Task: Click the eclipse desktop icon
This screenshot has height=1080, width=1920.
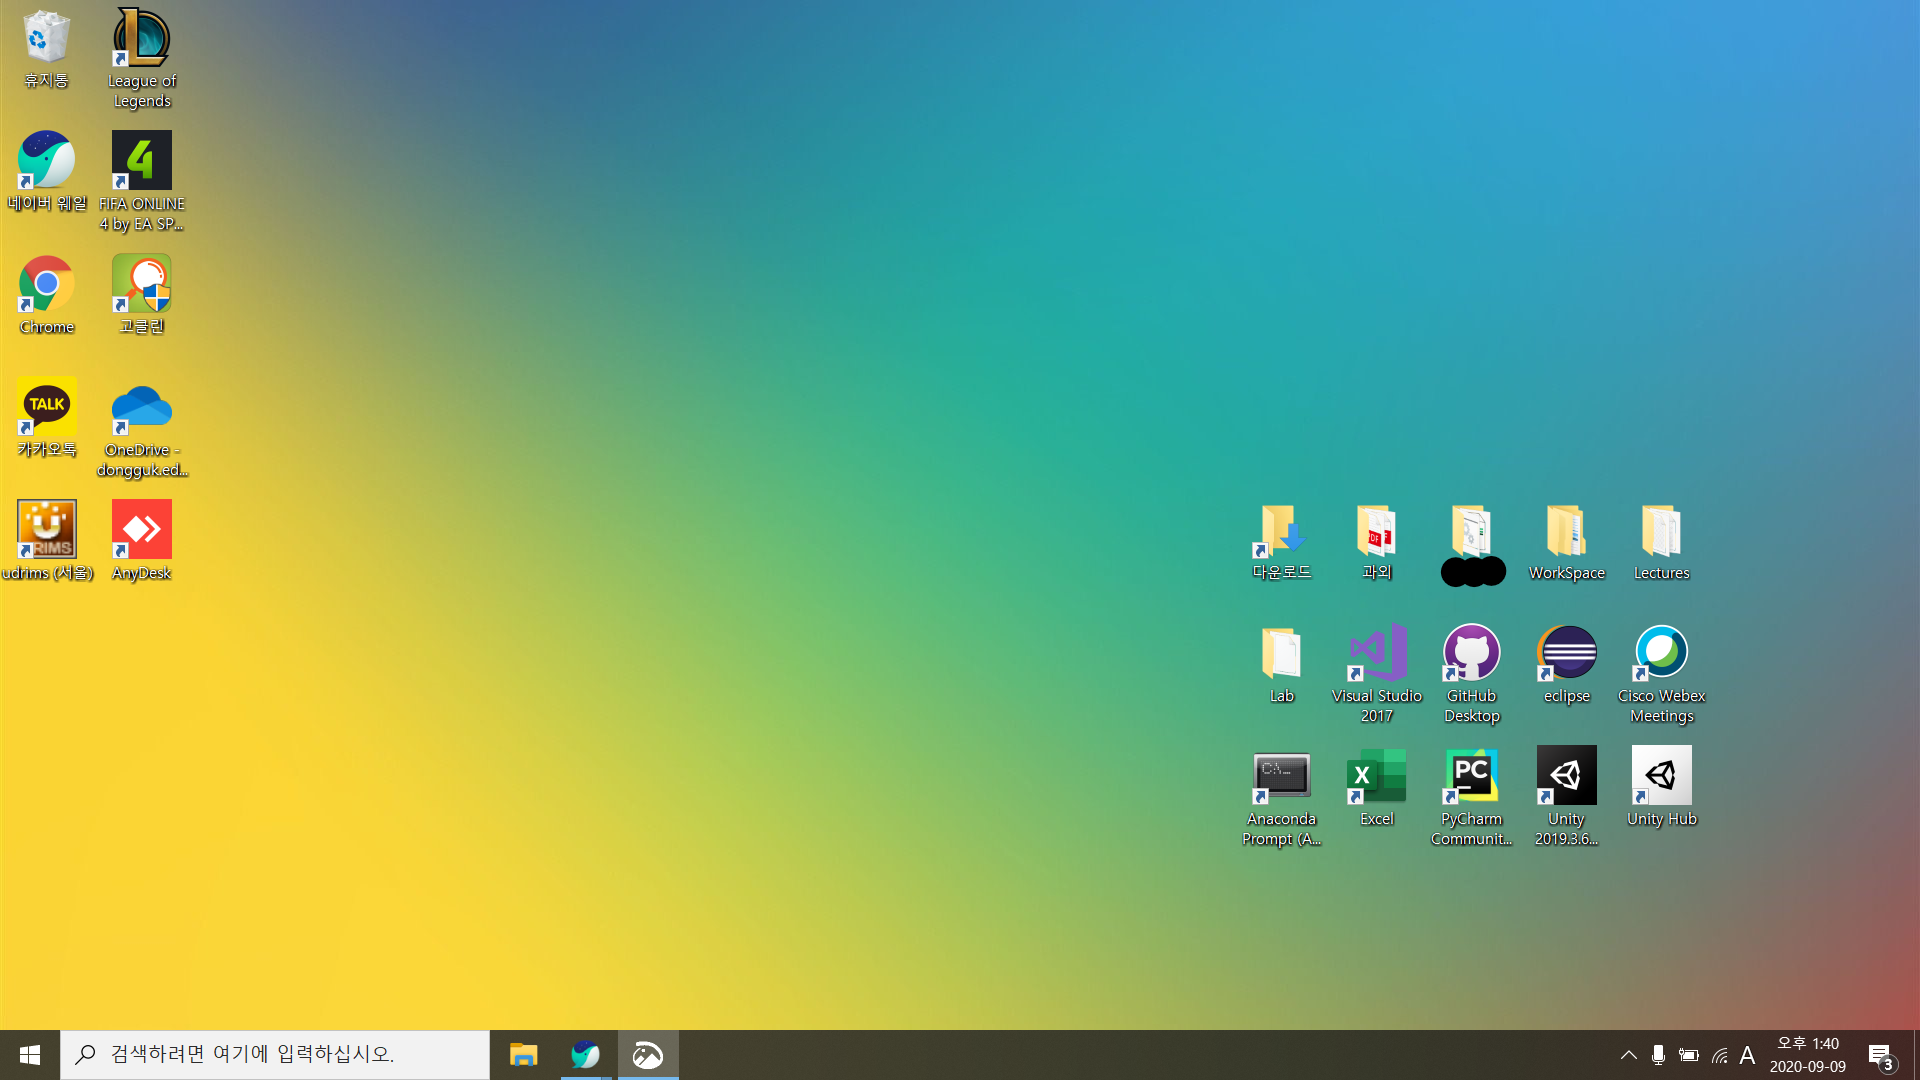Action: (x=1566, y=653)
